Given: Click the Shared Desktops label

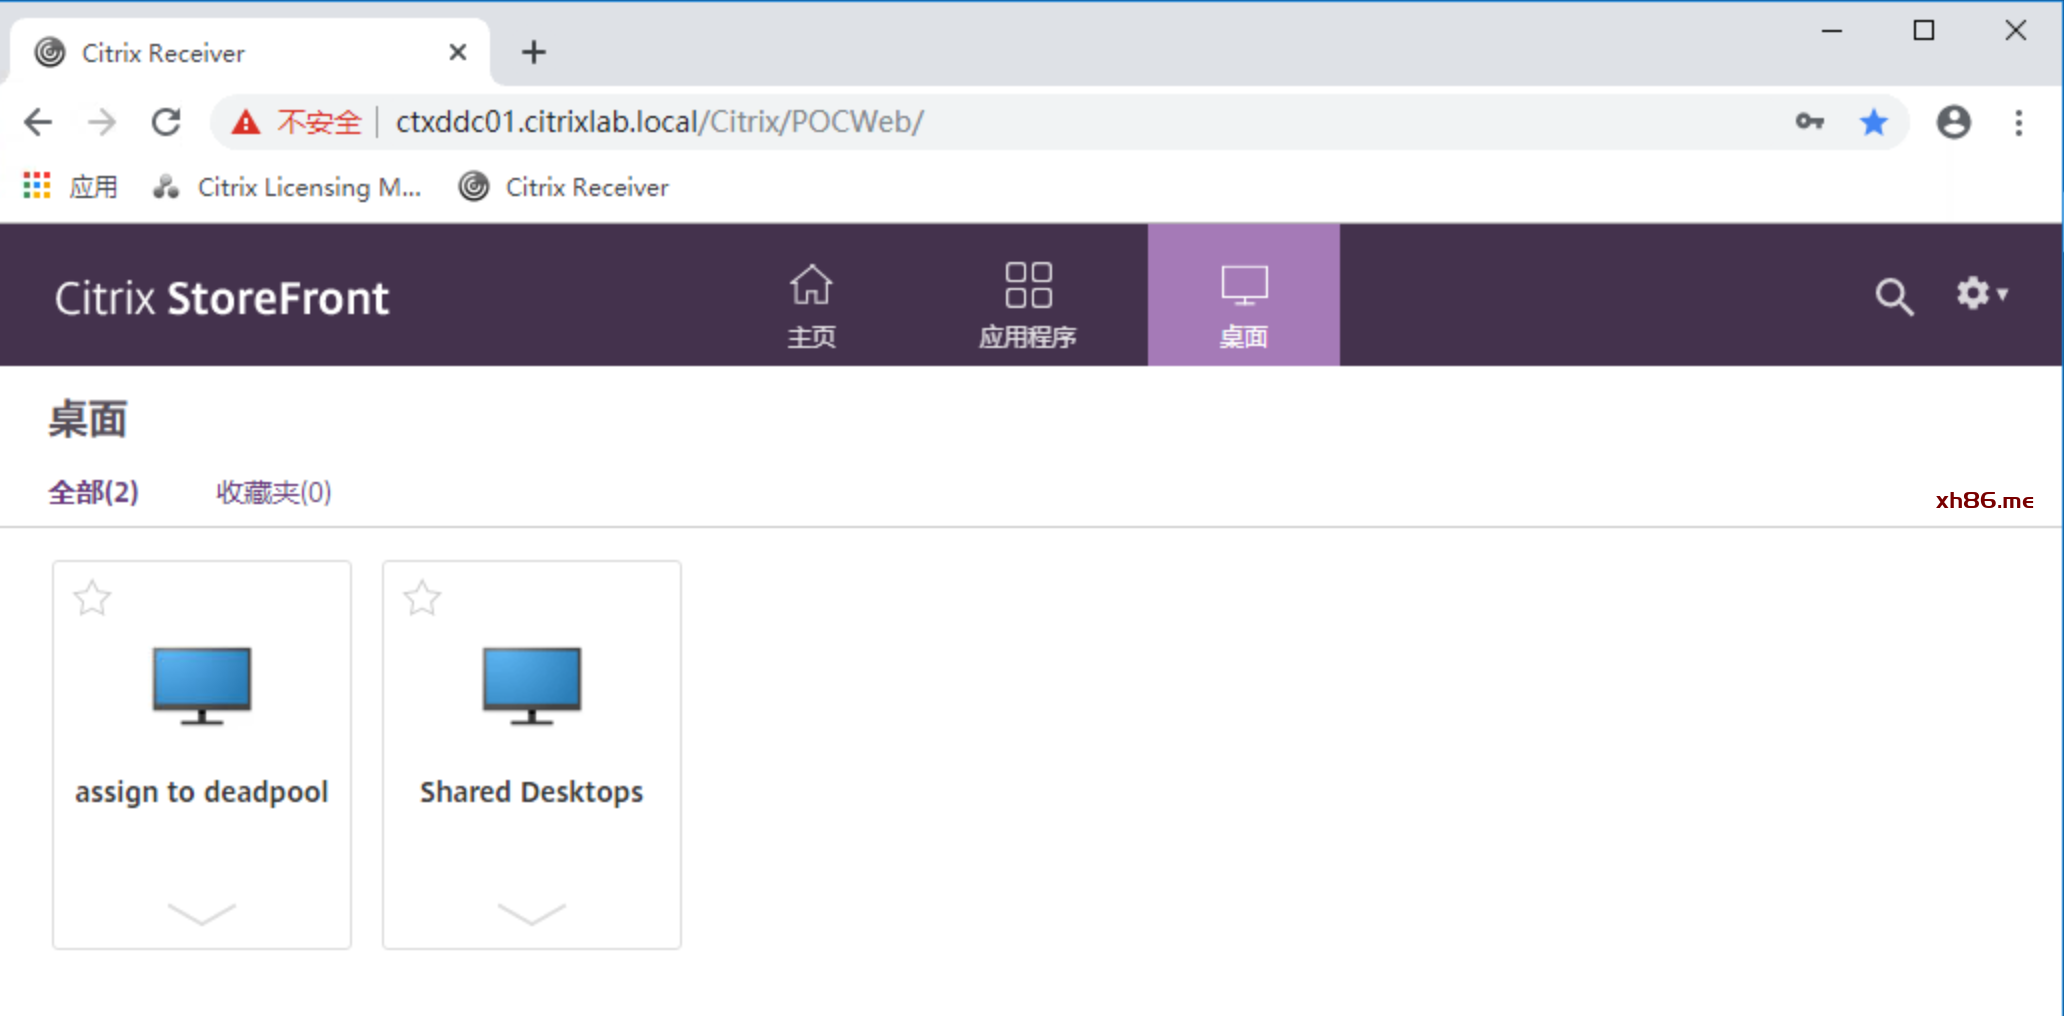Looking at the screenshot, I should [x=532, y=792].
